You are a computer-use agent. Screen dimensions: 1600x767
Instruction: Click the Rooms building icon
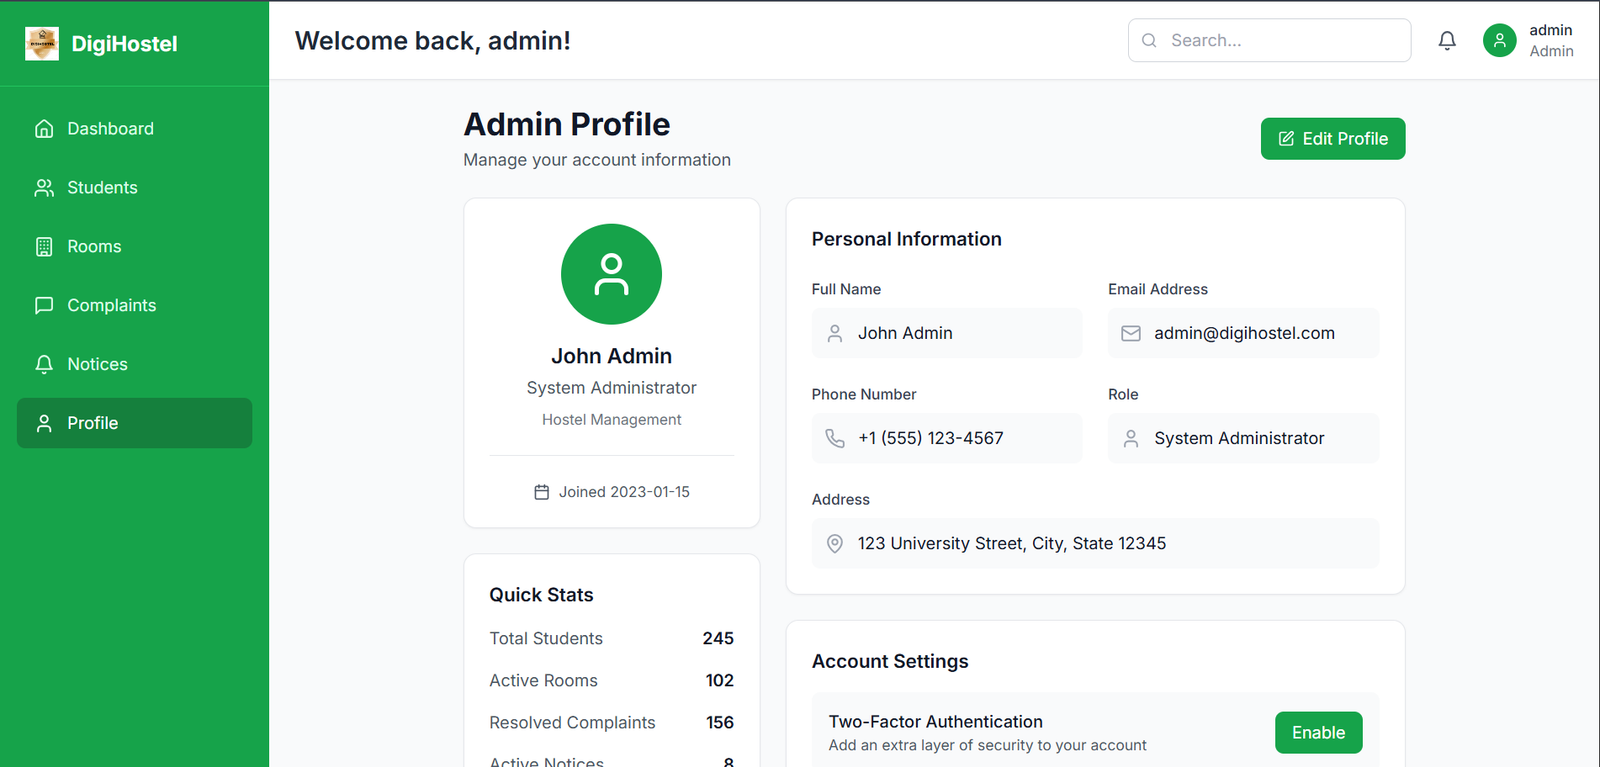[44, 247]
